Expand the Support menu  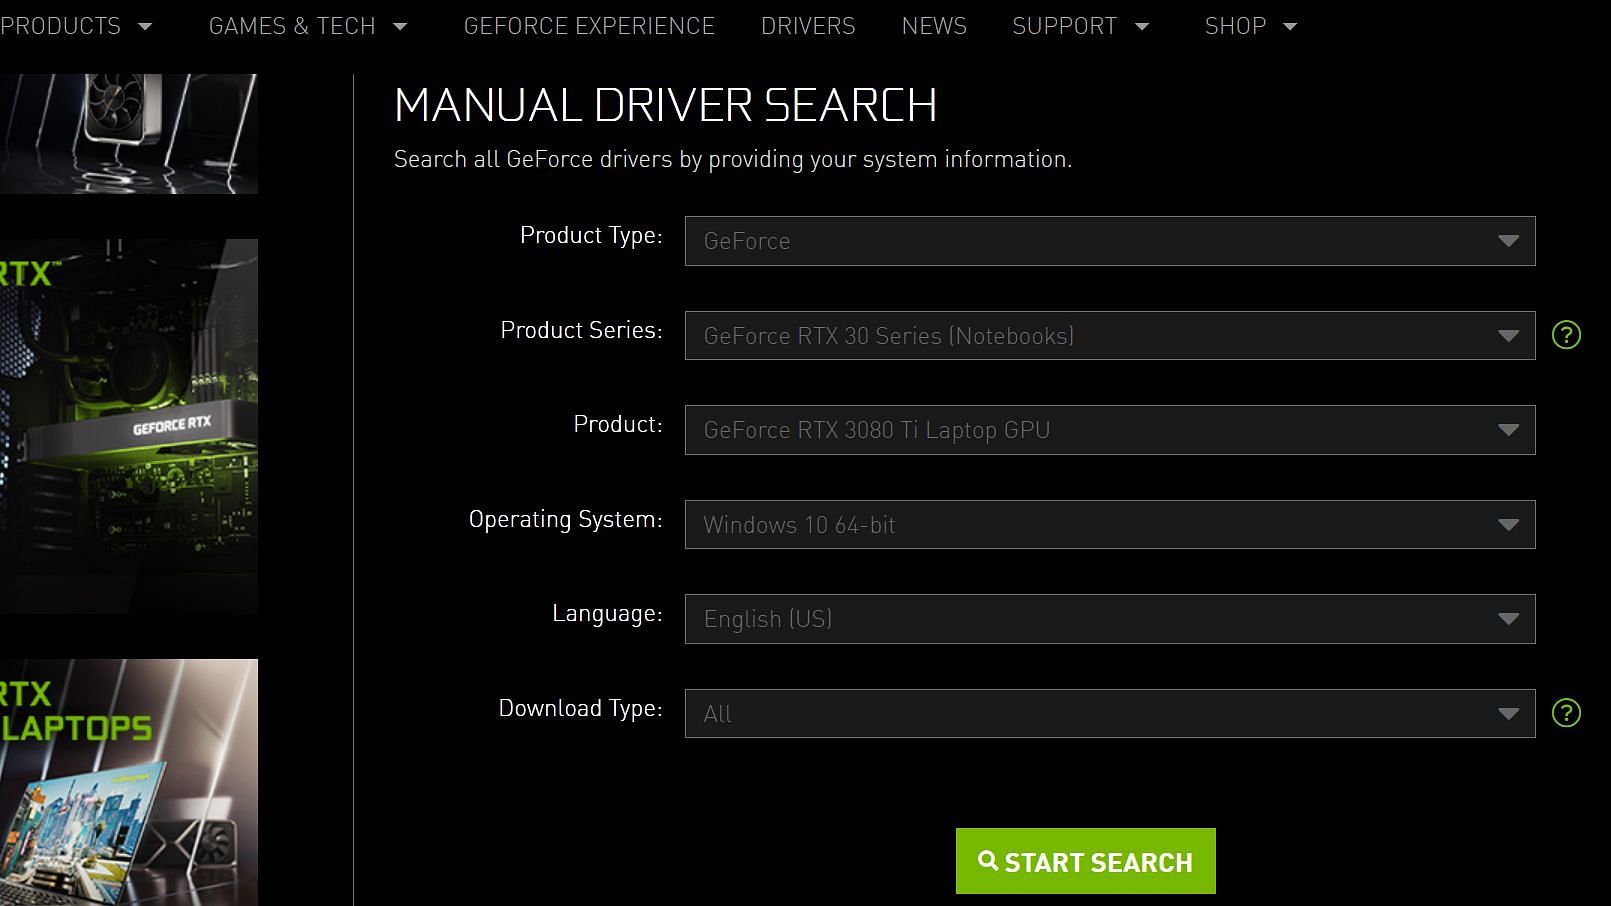point(1081,26)
